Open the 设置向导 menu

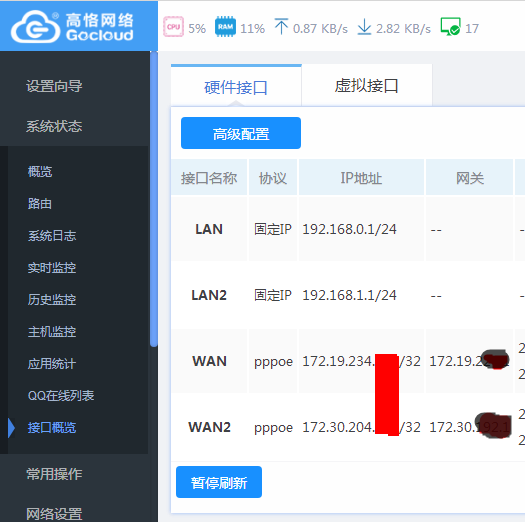click(54, 86)
